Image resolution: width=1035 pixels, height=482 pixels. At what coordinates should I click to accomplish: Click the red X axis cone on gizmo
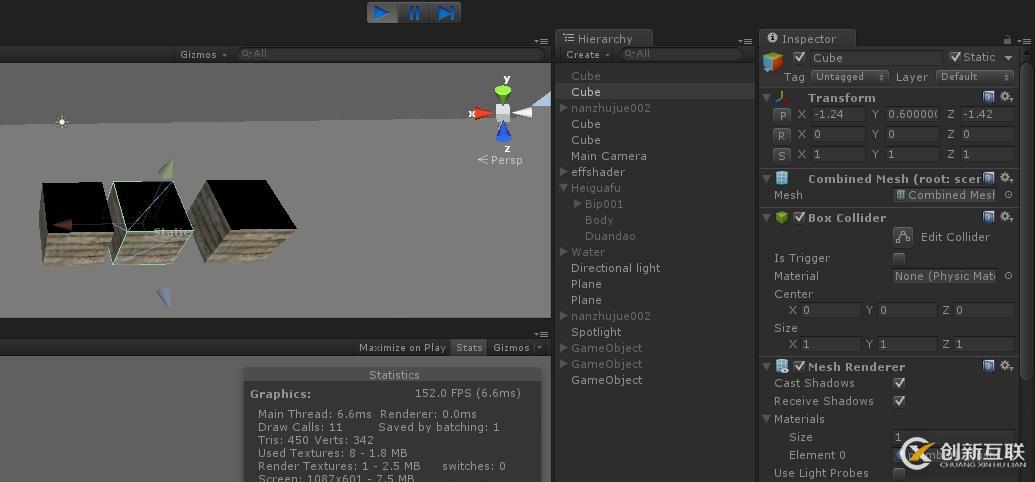(x=484, y=114)
